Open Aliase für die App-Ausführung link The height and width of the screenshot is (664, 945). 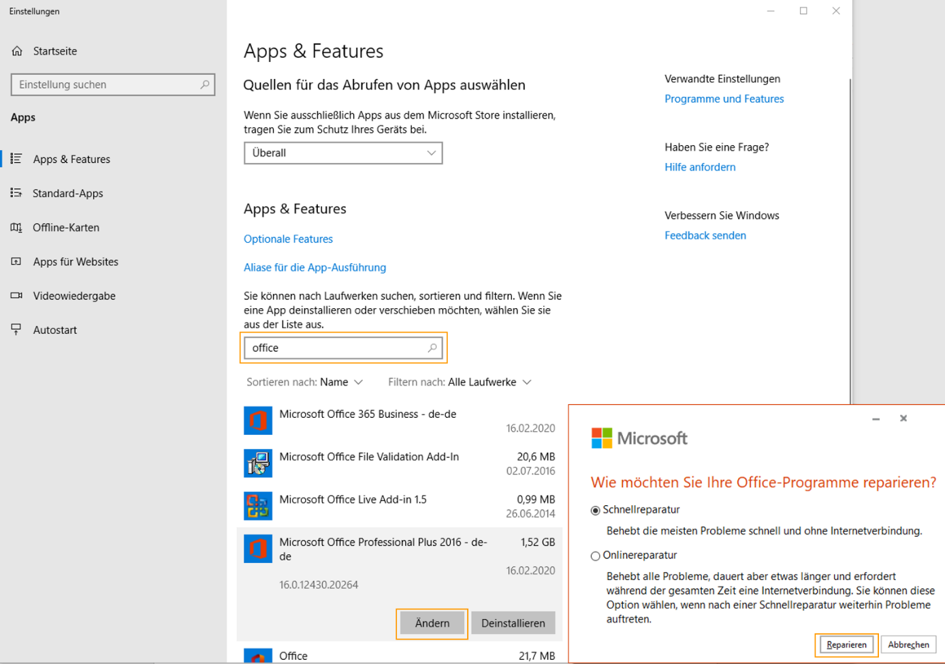315,268
